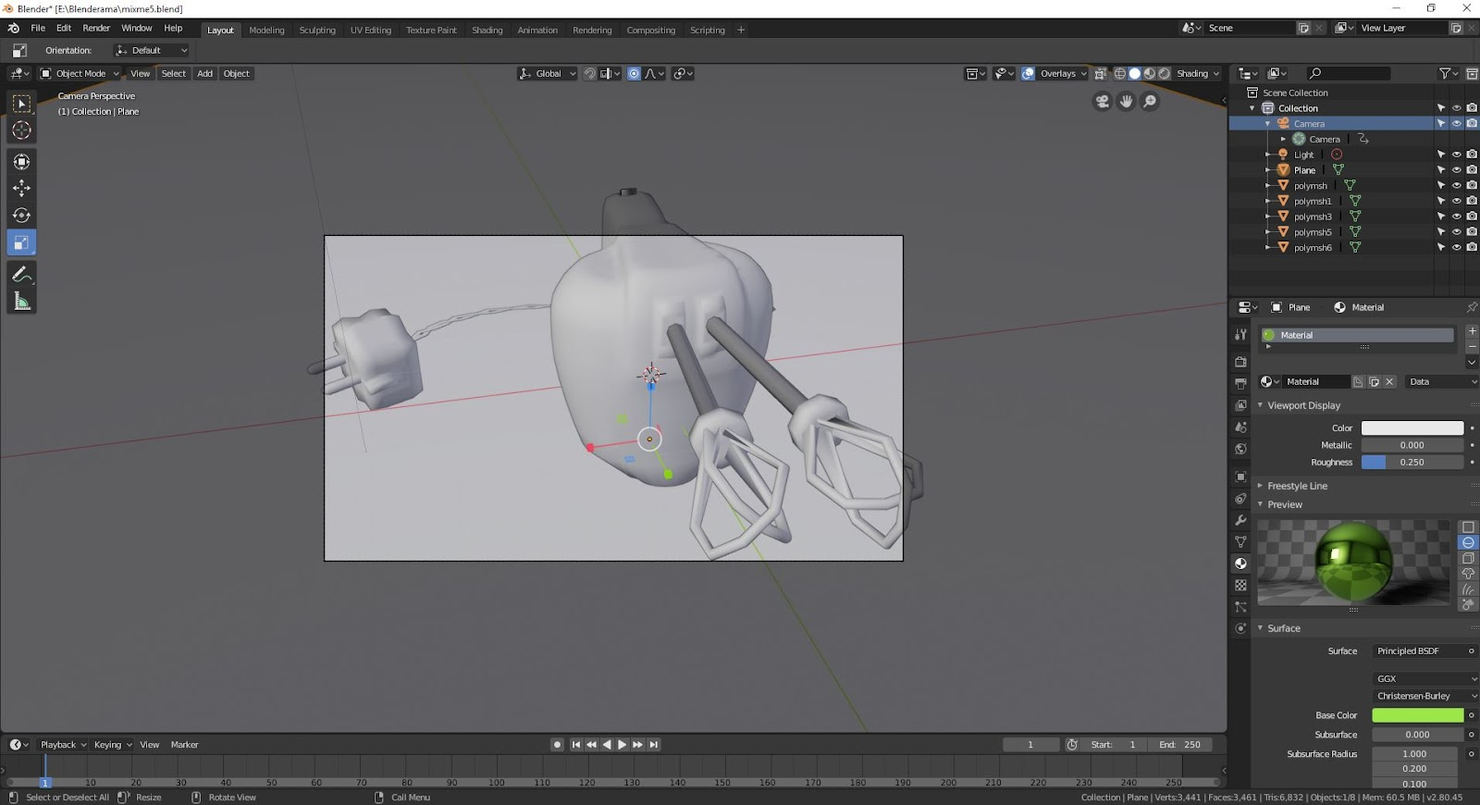This screenshot has width=1480, height=805.
Task: Toggle the Overlays display off
Action: [x=1027, y=73]
